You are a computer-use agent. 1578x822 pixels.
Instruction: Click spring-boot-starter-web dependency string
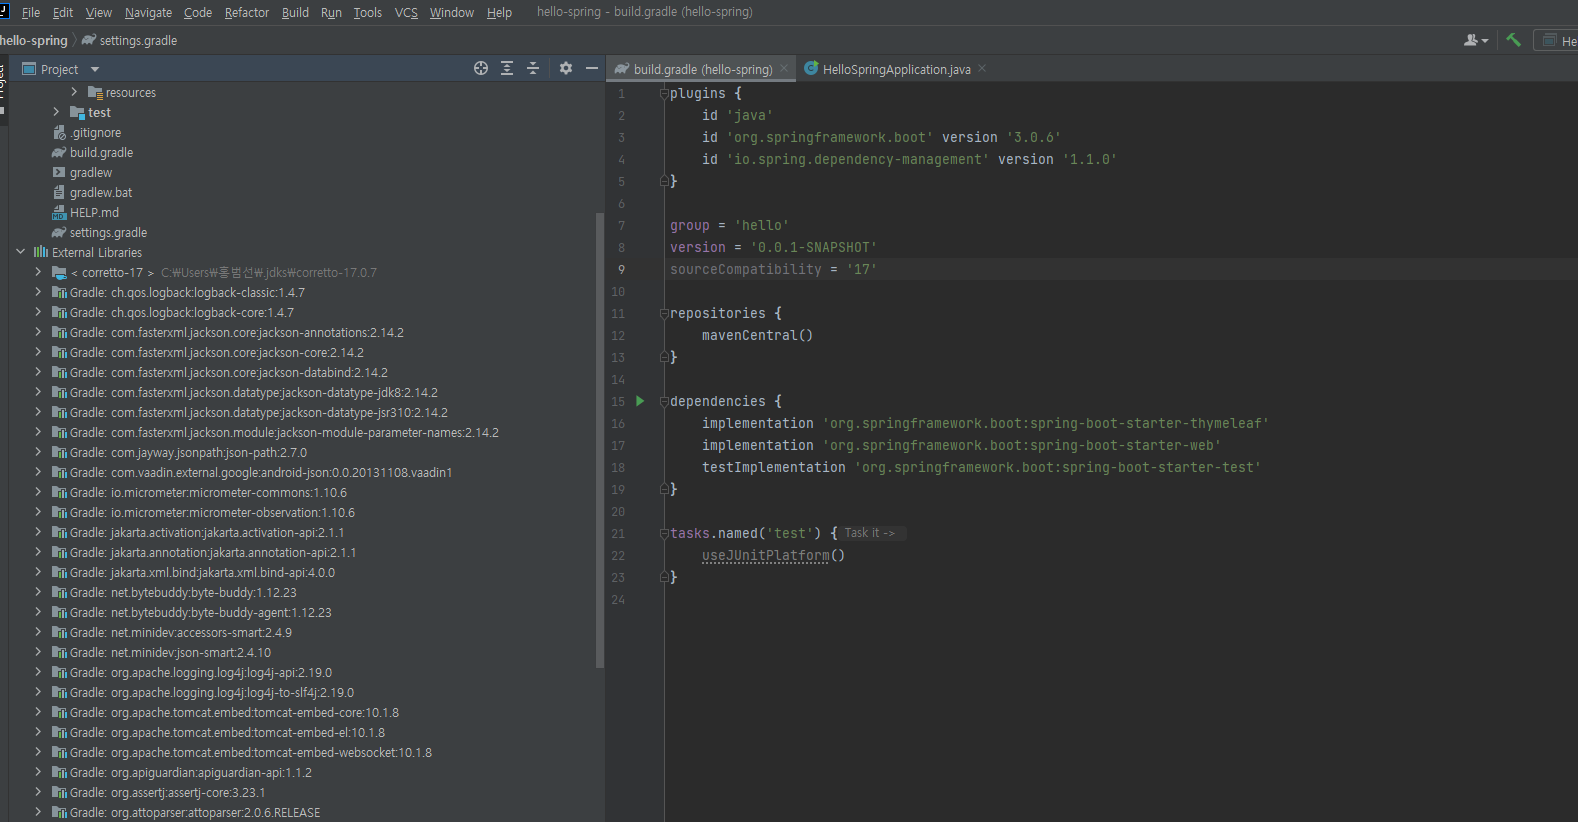[x=1022, y=445]
